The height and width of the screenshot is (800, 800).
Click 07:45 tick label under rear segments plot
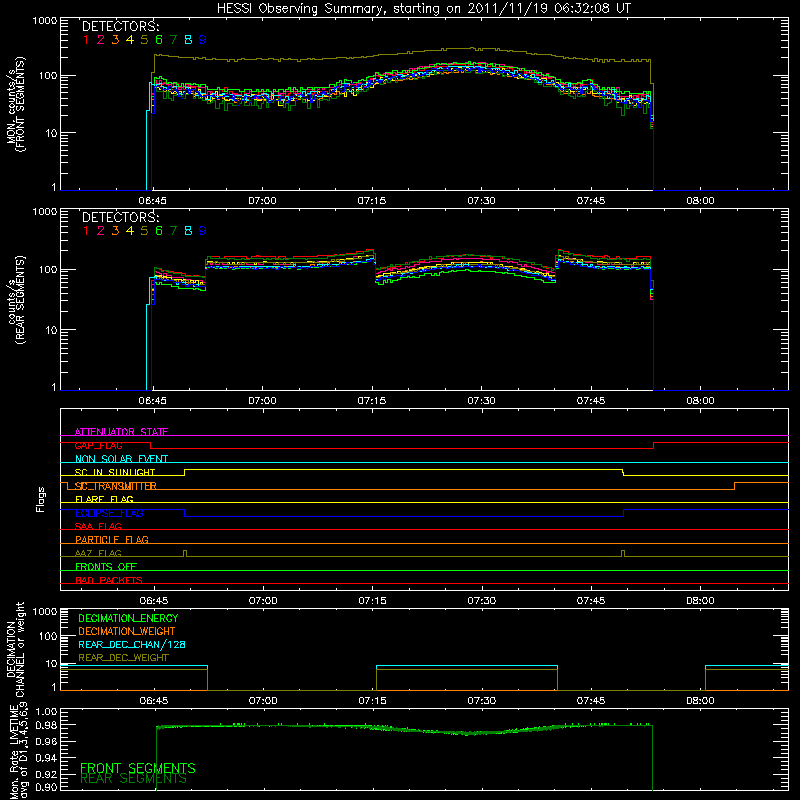(x=591, y=401)
